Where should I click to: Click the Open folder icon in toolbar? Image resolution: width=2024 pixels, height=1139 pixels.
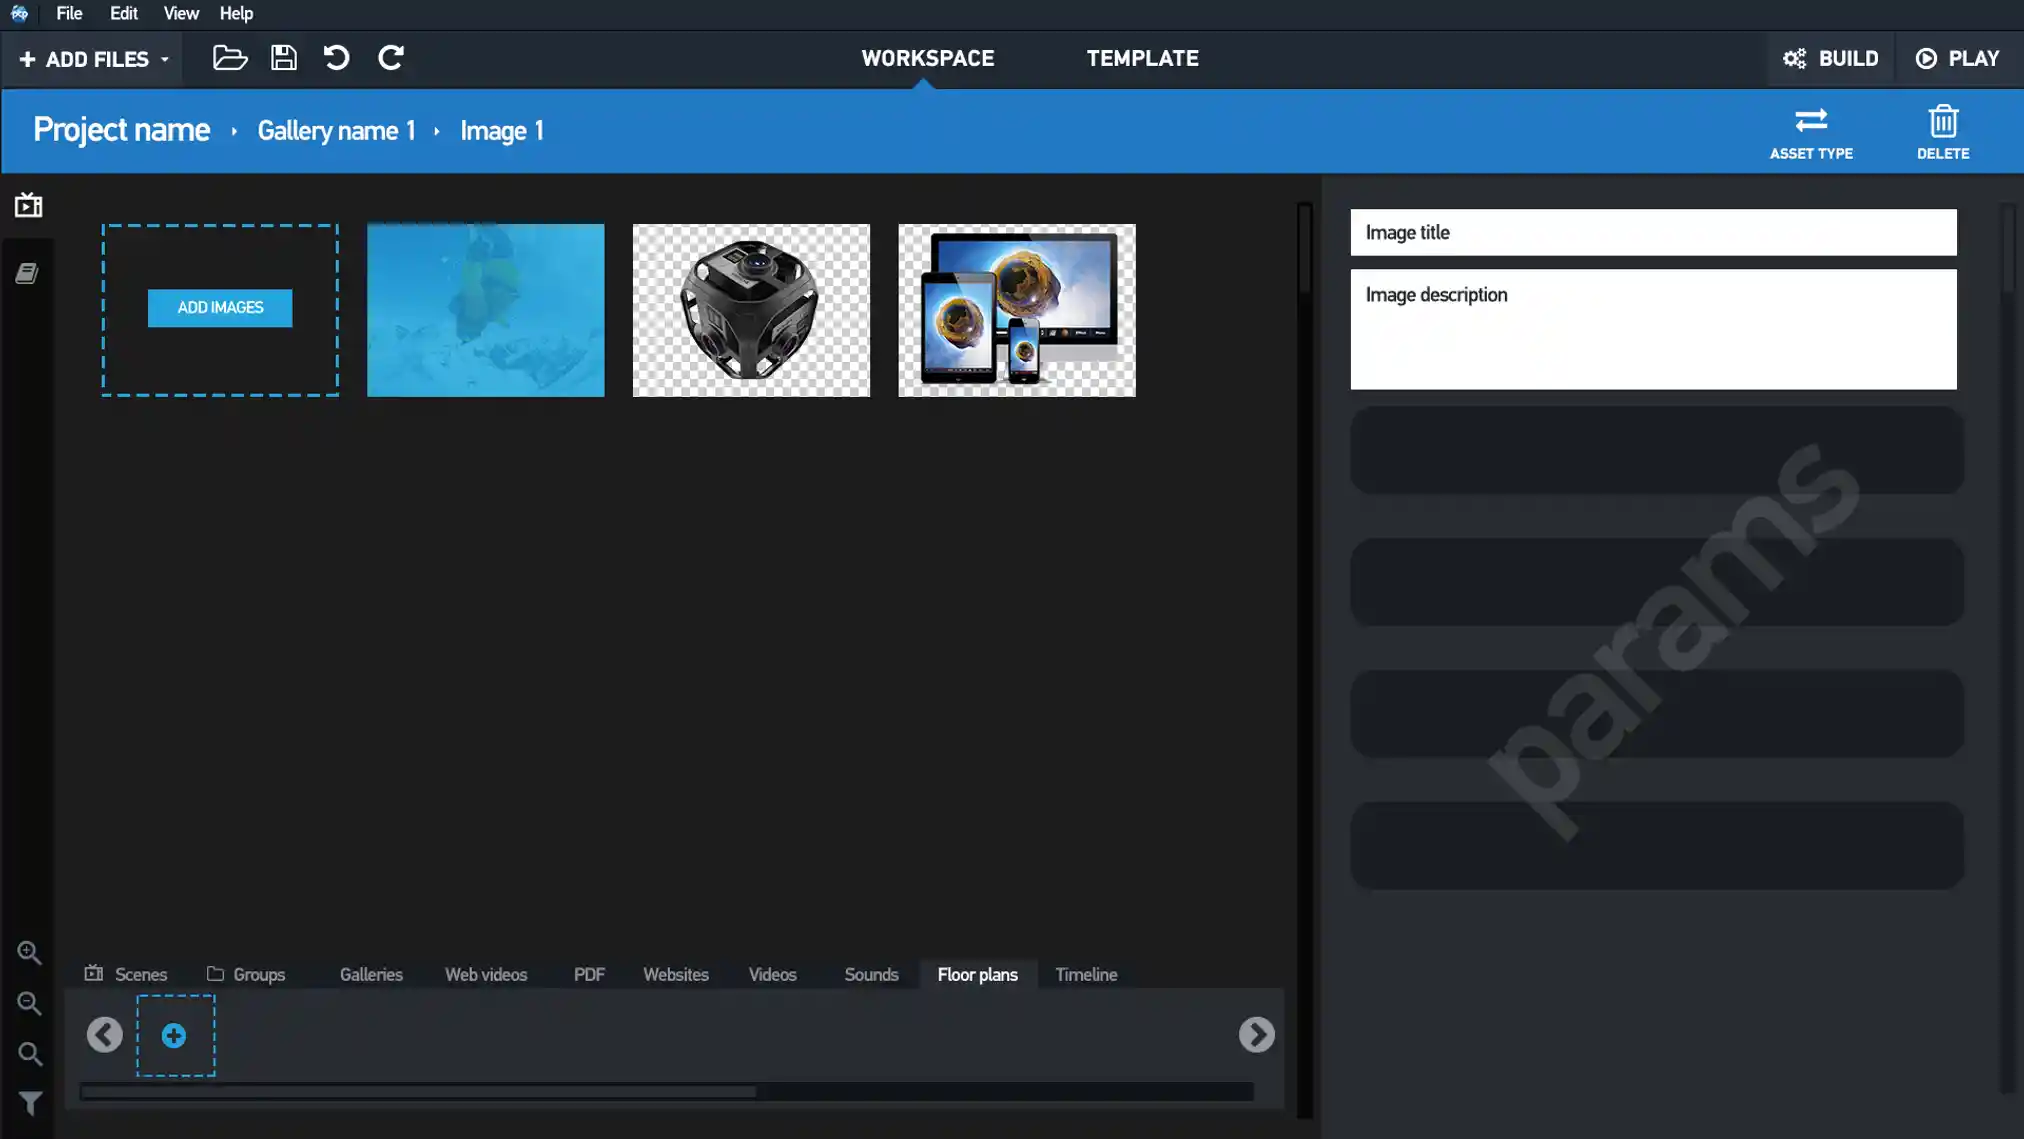[x=229, y=58]
